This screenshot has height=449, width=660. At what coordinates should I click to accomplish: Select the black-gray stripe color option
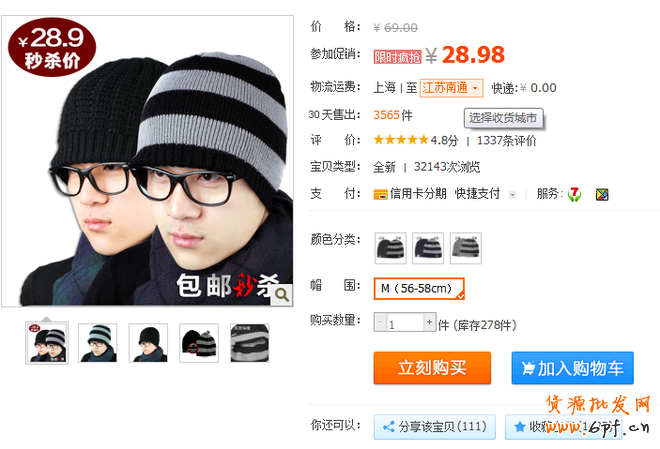390,248
